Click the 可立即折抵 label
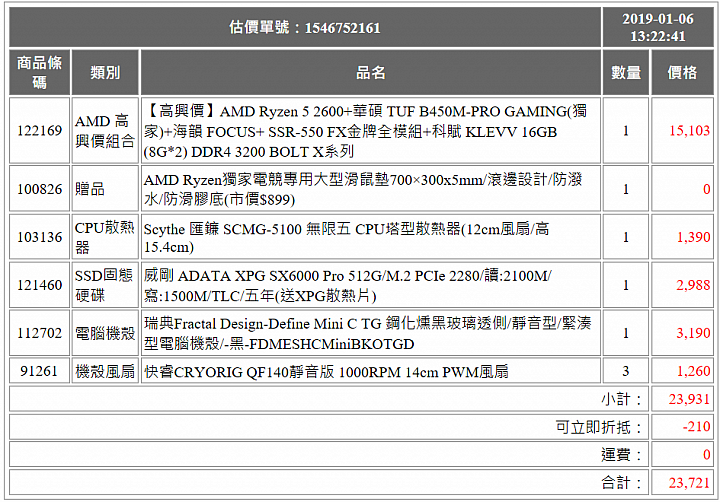The image size is (720, 502). pyautogui.click(x=598, y=427)
